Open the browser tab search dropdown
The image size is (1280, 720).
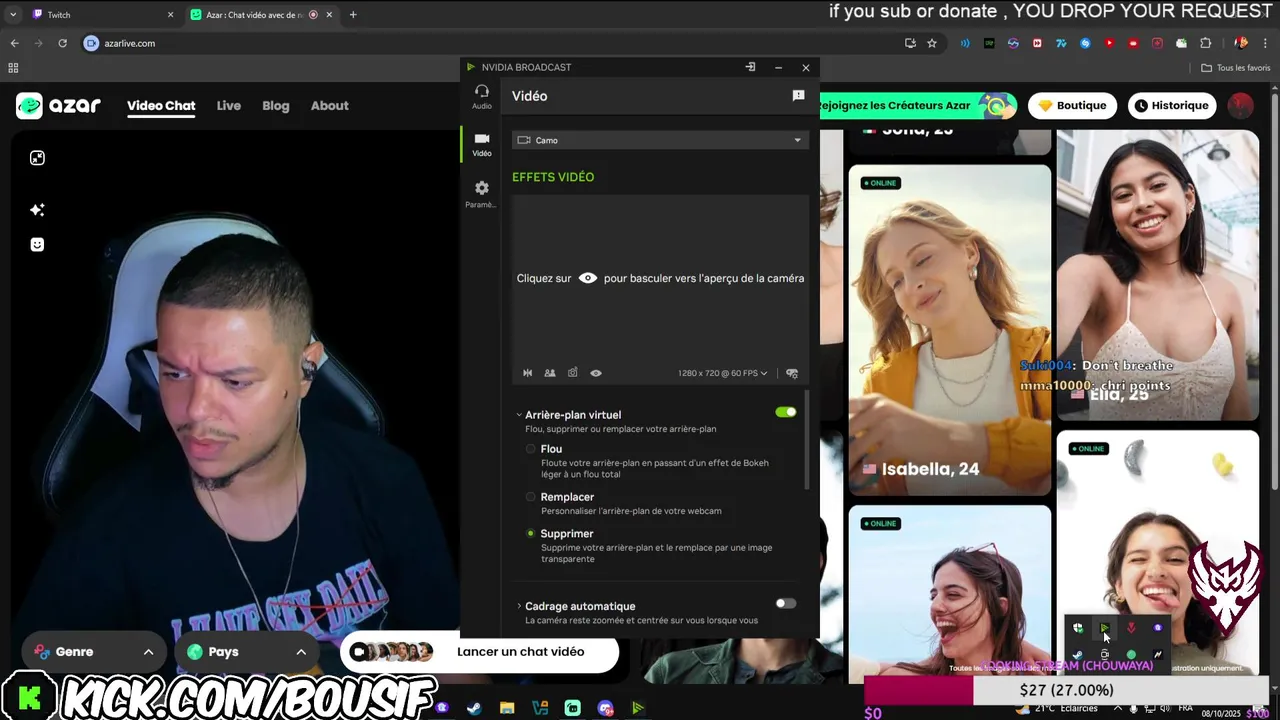pyautogui.click(x=12, y=15)
